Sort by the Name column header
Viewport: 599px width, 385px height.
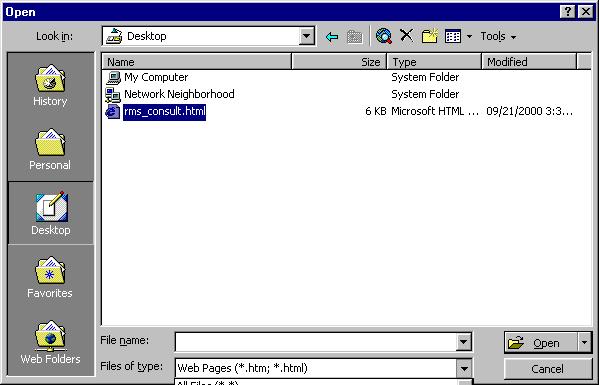[196, 62]
